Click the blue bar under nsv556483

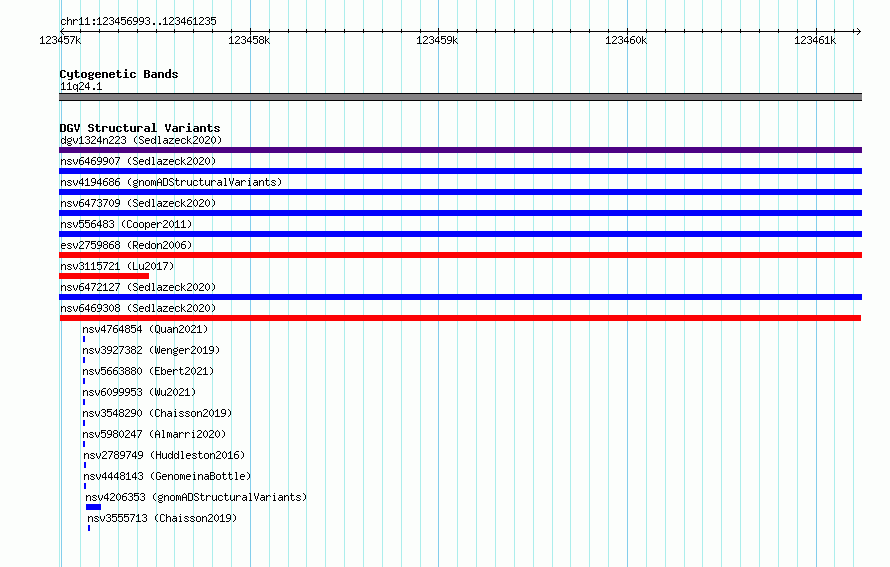point(460,234)
